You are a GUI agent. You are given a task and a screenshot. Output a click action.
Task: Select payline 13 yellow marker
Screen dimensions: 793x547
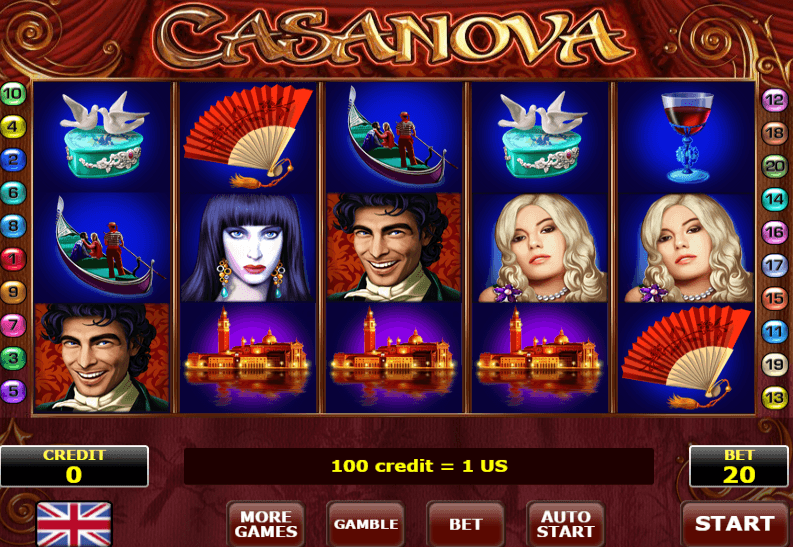coord(774,398)
